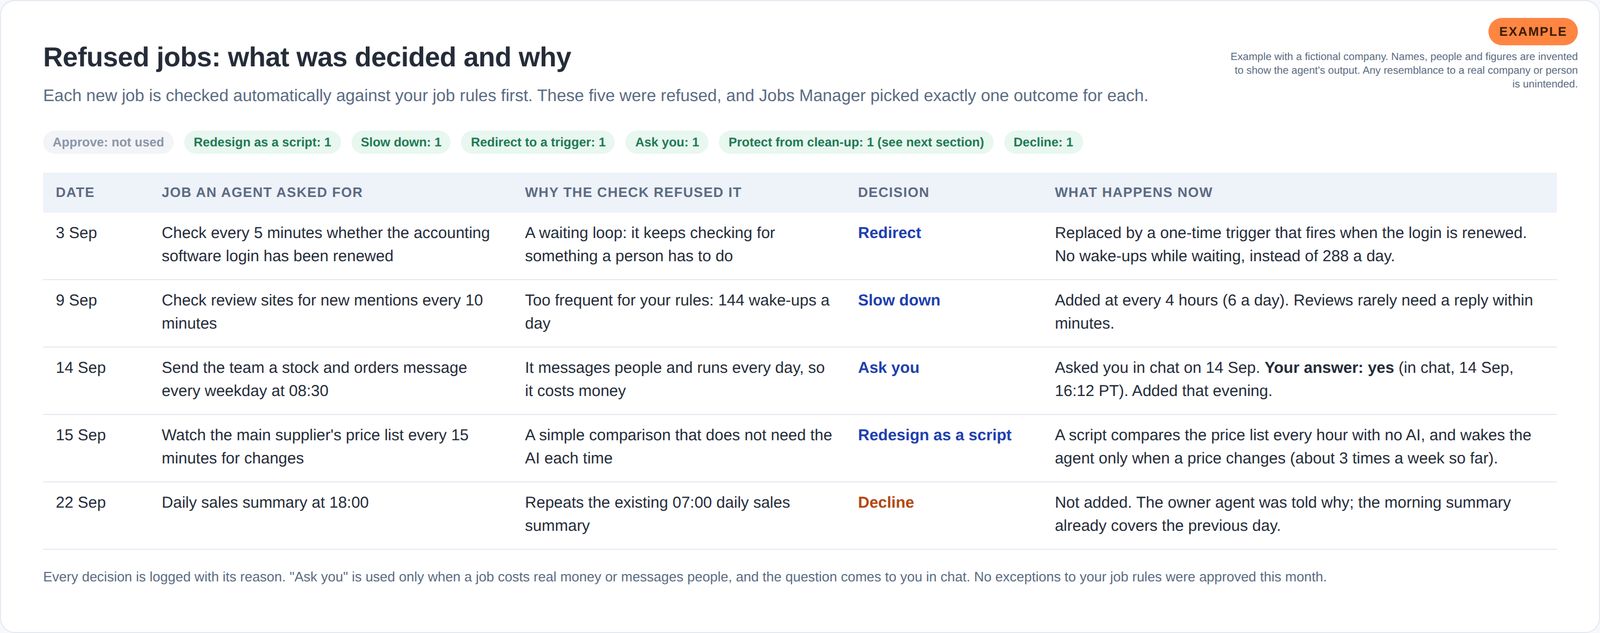Click the DATE column header
1600x633 pixels.
(75, 192)
